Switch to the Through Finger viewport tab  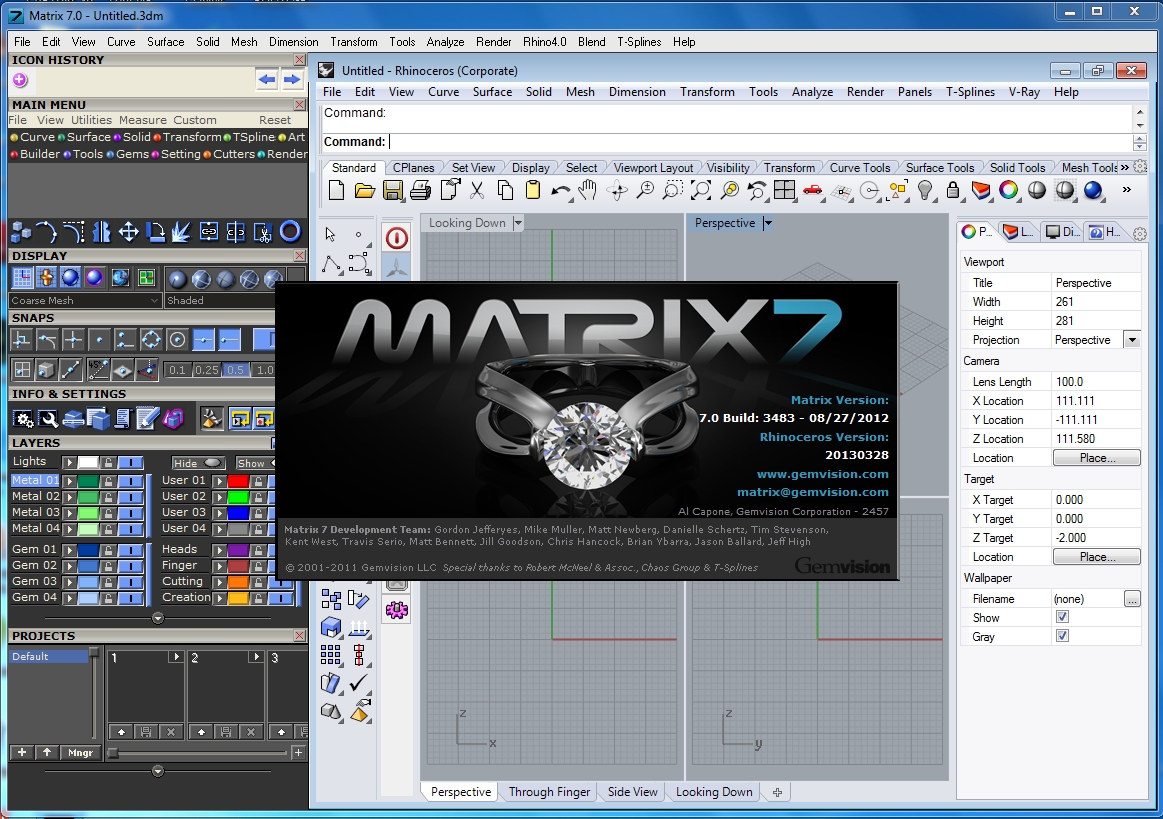tap(549, 792)
